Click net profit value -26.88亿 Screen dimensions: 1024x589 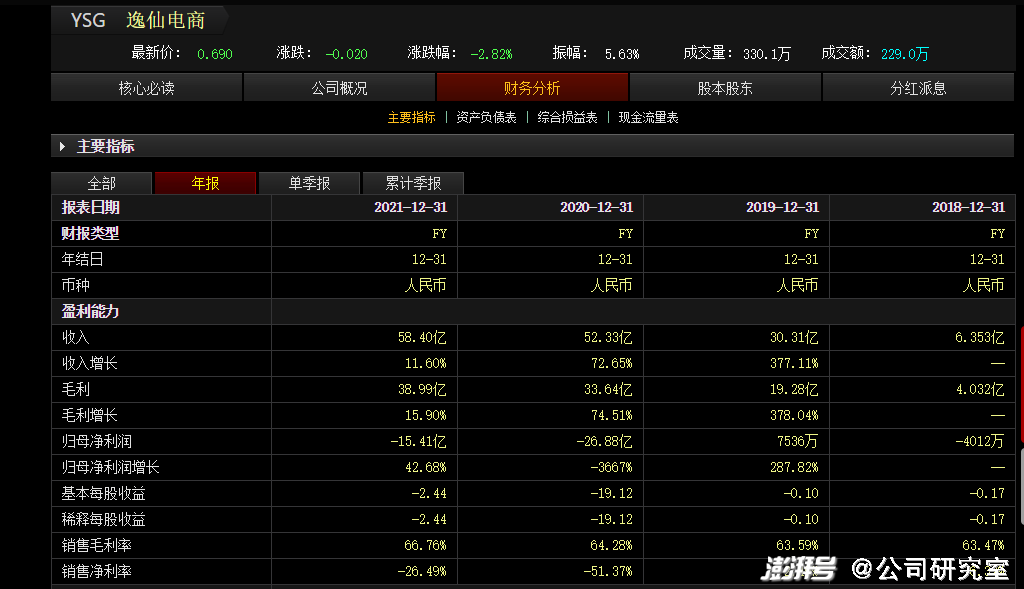(605, 441)
